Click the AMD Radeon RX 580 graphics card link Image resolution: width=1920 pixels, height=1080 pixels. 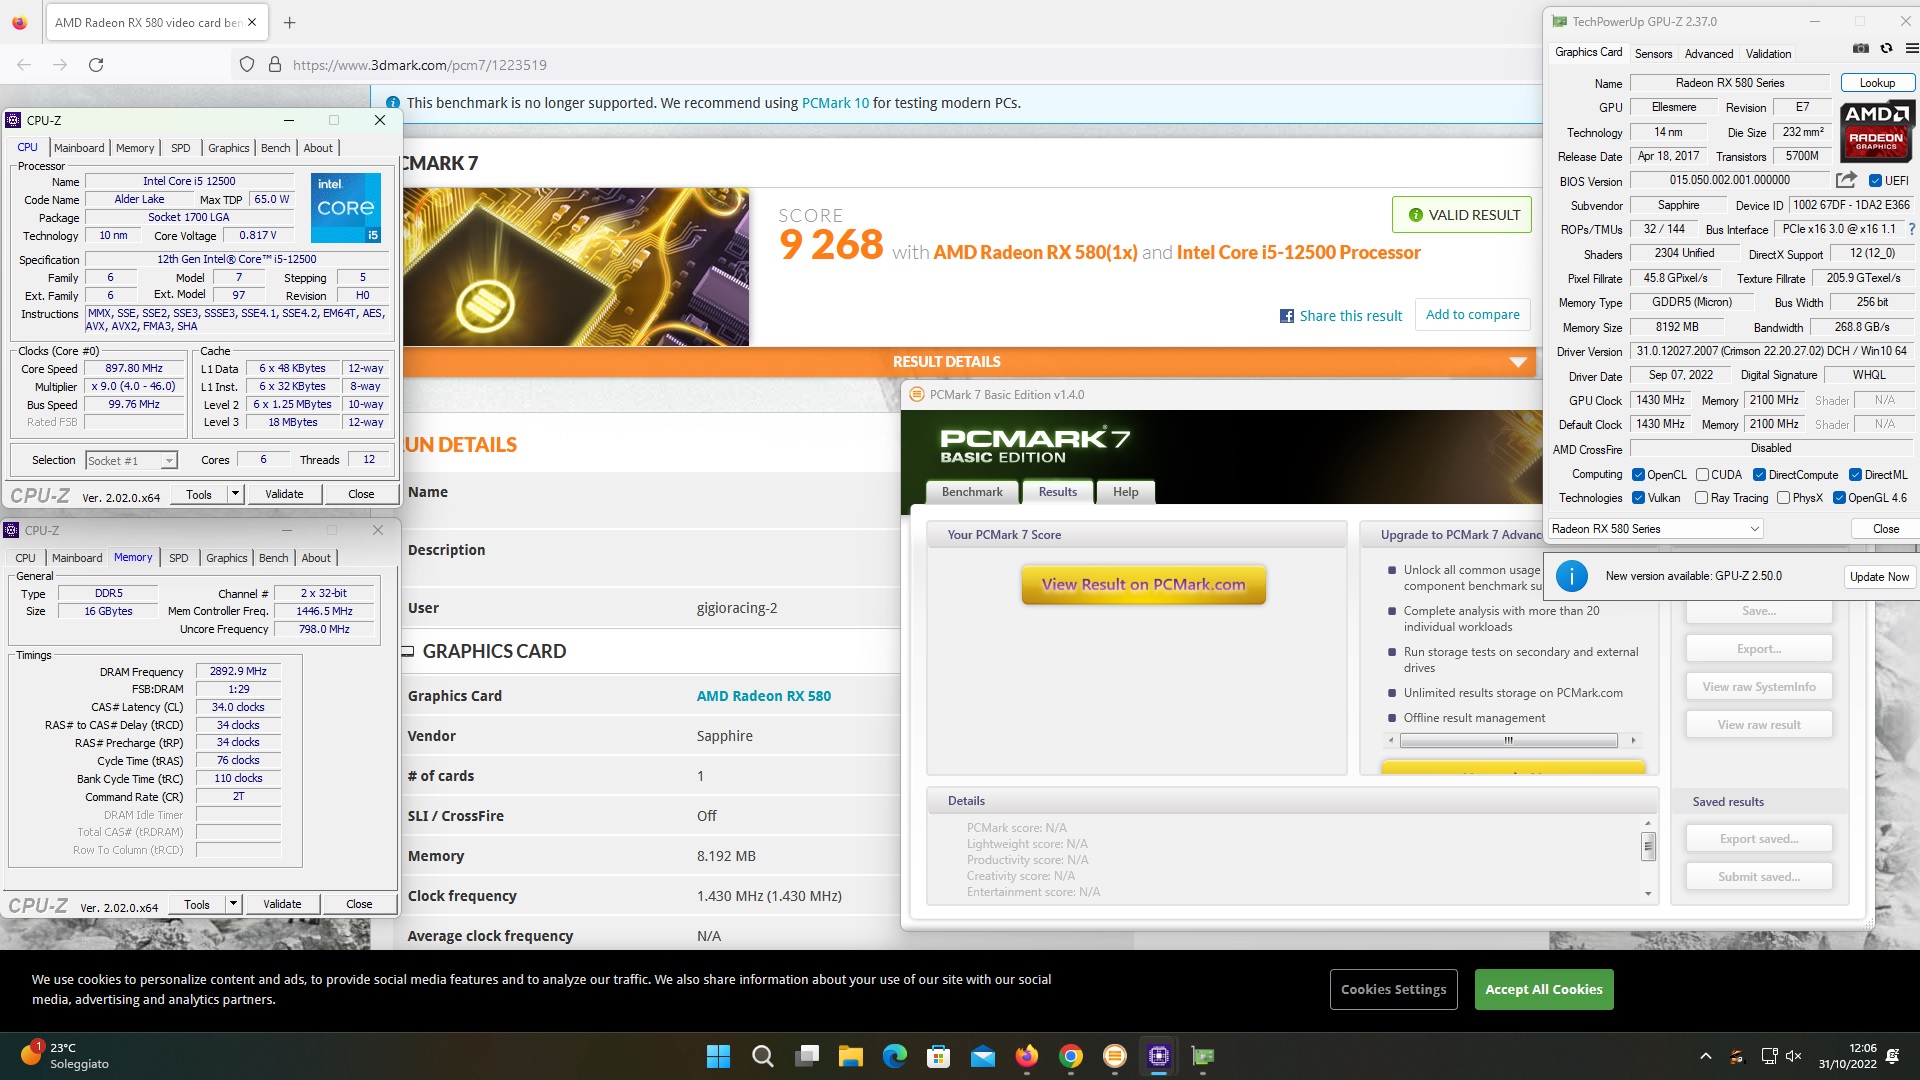coord(764,696)
